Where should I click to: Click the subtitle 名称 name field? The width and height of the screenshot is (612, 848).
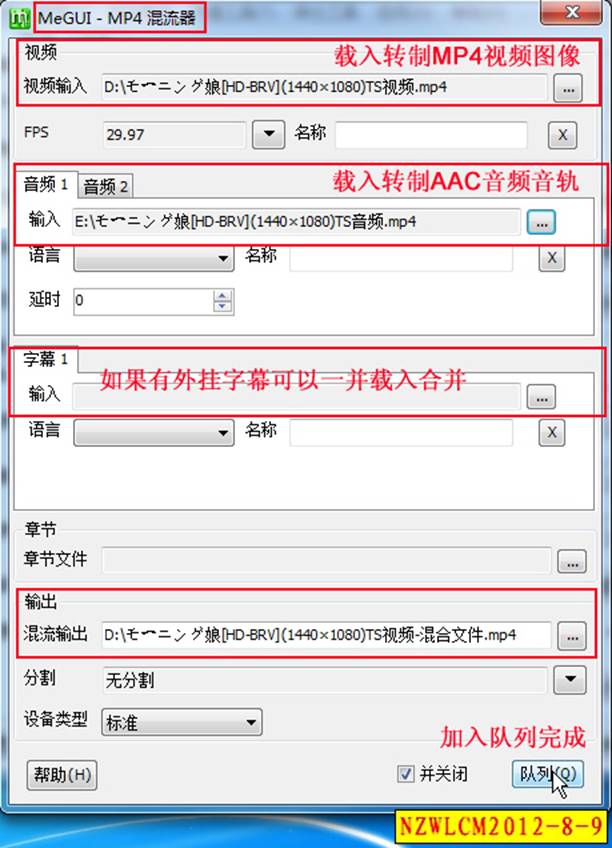click(401, 433)
